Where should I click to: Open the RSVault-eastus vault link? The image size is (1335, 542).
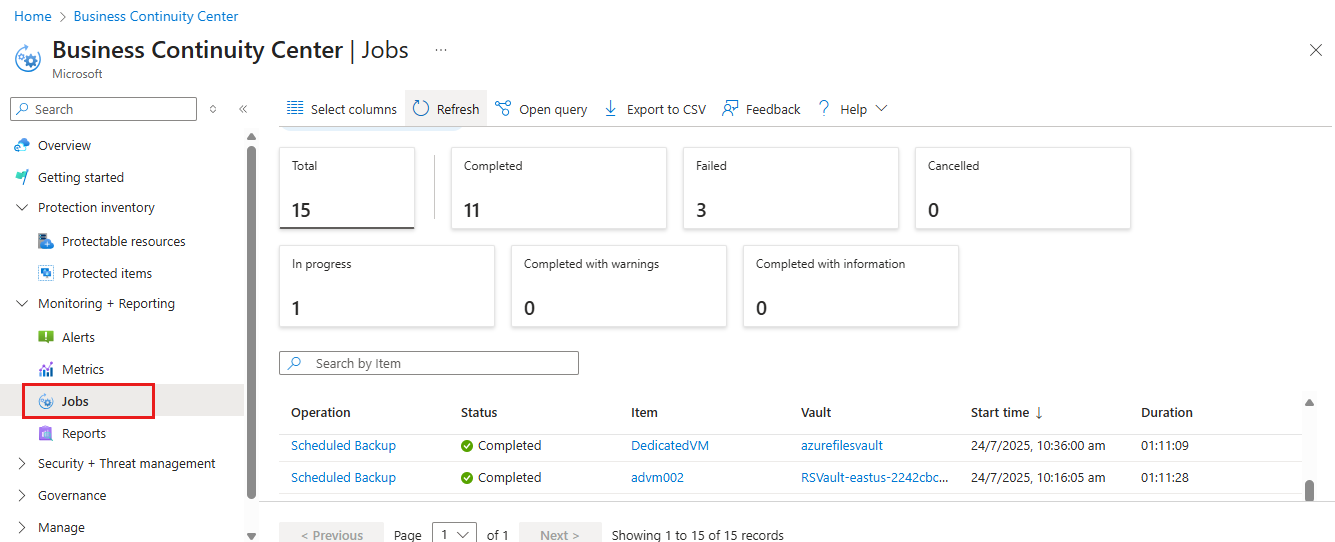875,478
